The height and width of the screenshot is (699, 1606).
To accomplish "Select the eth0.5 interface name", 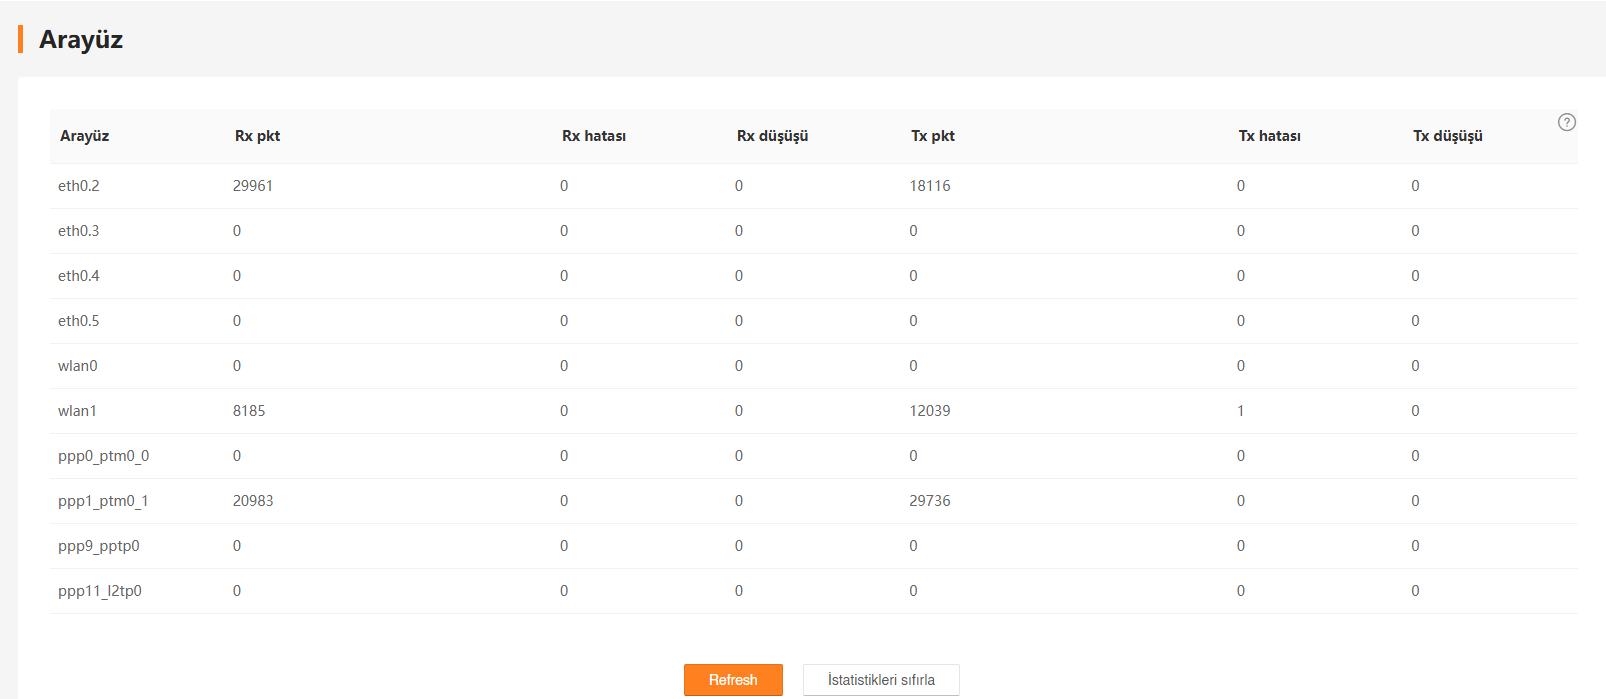I will [x=79, y=321].
